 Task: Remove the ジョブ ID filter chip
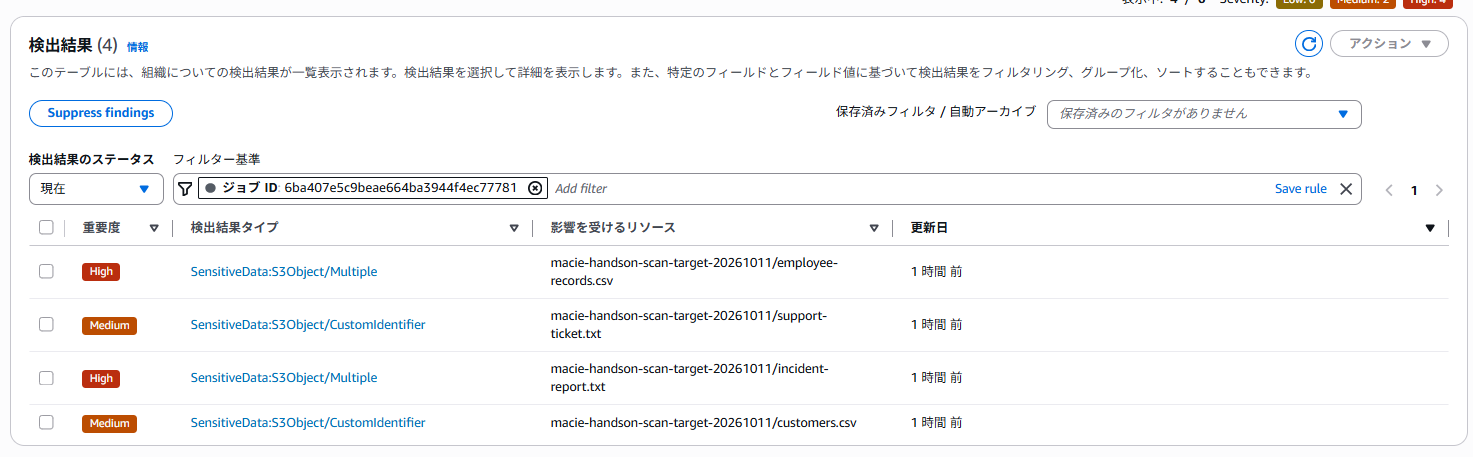(534, 188)
